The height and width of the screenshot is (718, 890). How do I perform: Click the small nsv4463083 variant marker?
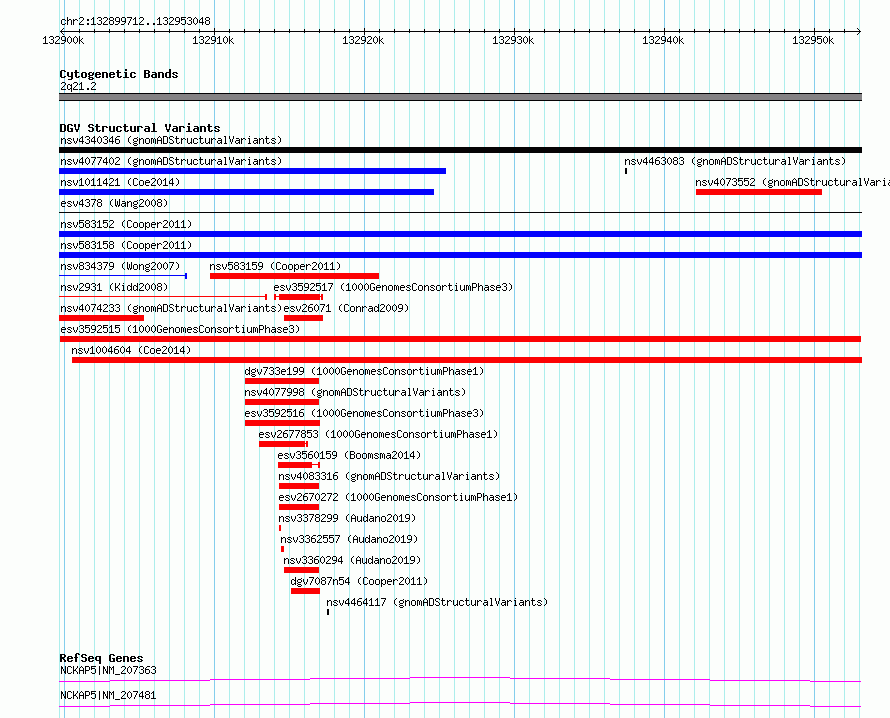point(626,171)
